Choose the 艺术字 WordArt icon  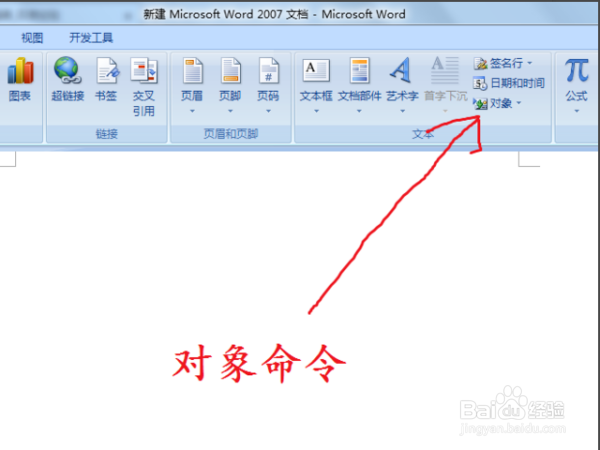coord(401,70)
